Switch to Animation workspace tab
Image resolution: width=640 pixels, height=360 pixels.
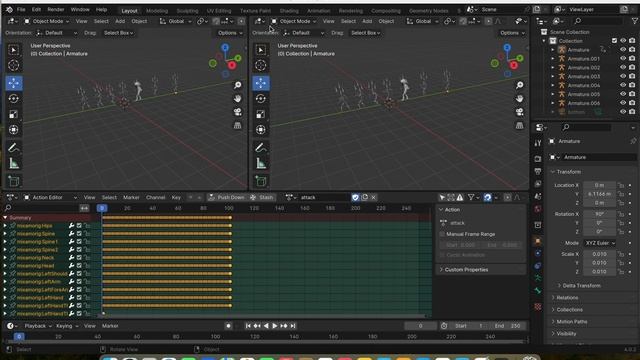pyautogui.click(x=318, y=11)
